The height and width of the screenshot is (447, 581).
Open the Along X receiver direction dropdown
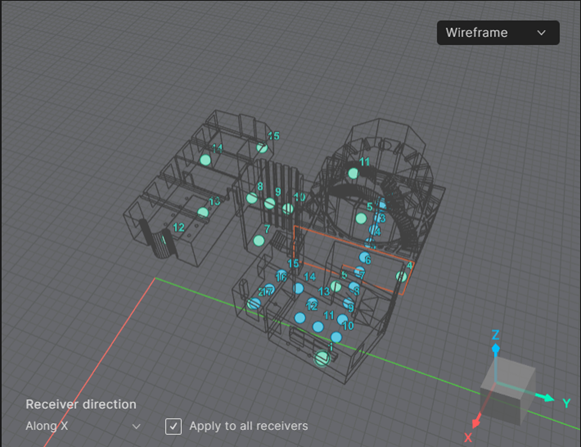tap(83, 426)
